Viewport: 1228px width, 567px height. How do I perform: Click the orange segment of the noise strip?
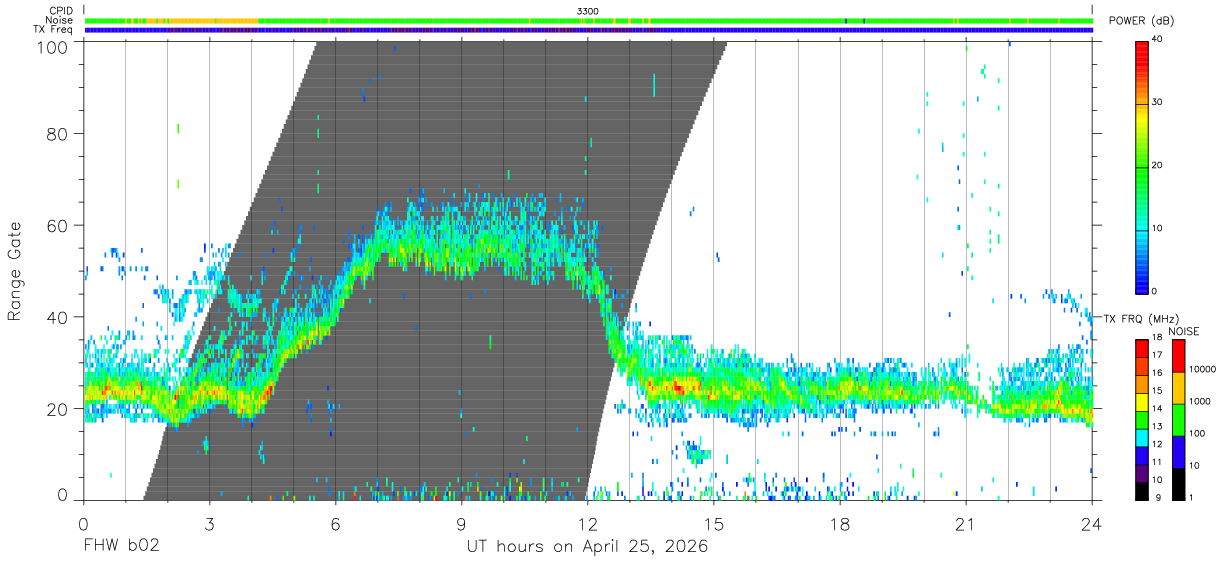pyautogui.click(x=215, y=20)
